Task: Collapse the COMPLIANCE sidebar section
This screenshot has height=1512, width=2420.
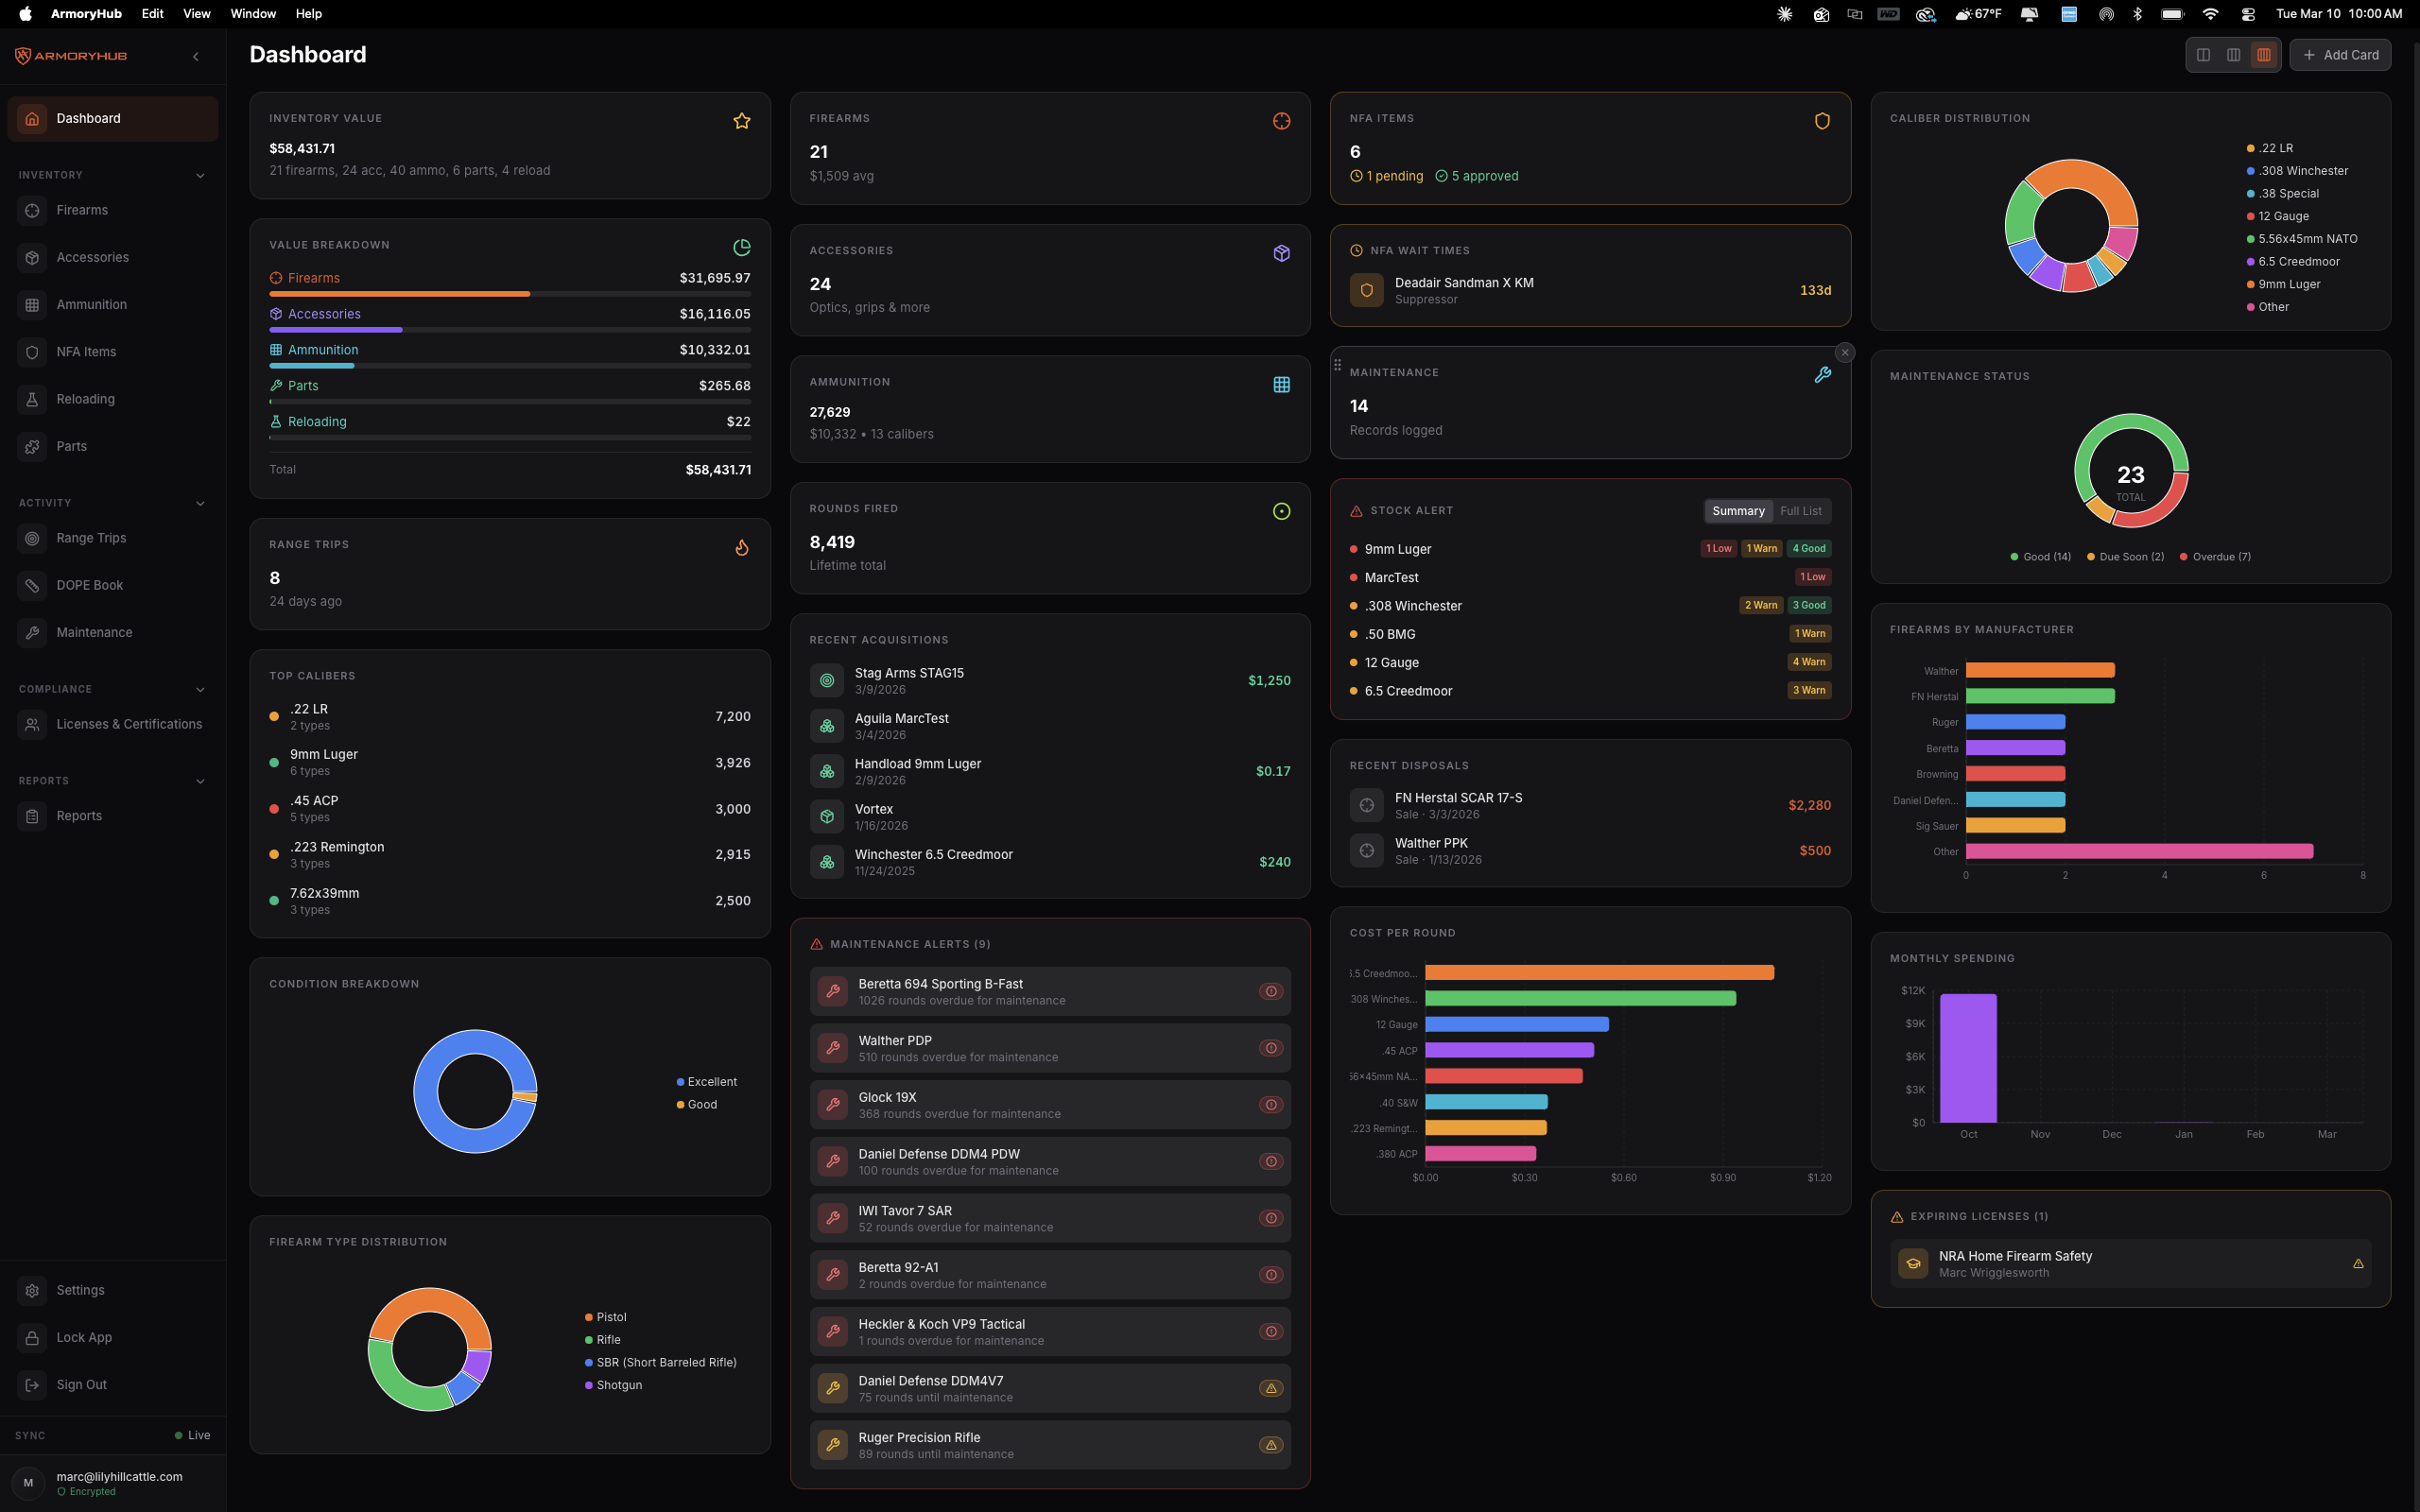Action: (x=200, y=689)
